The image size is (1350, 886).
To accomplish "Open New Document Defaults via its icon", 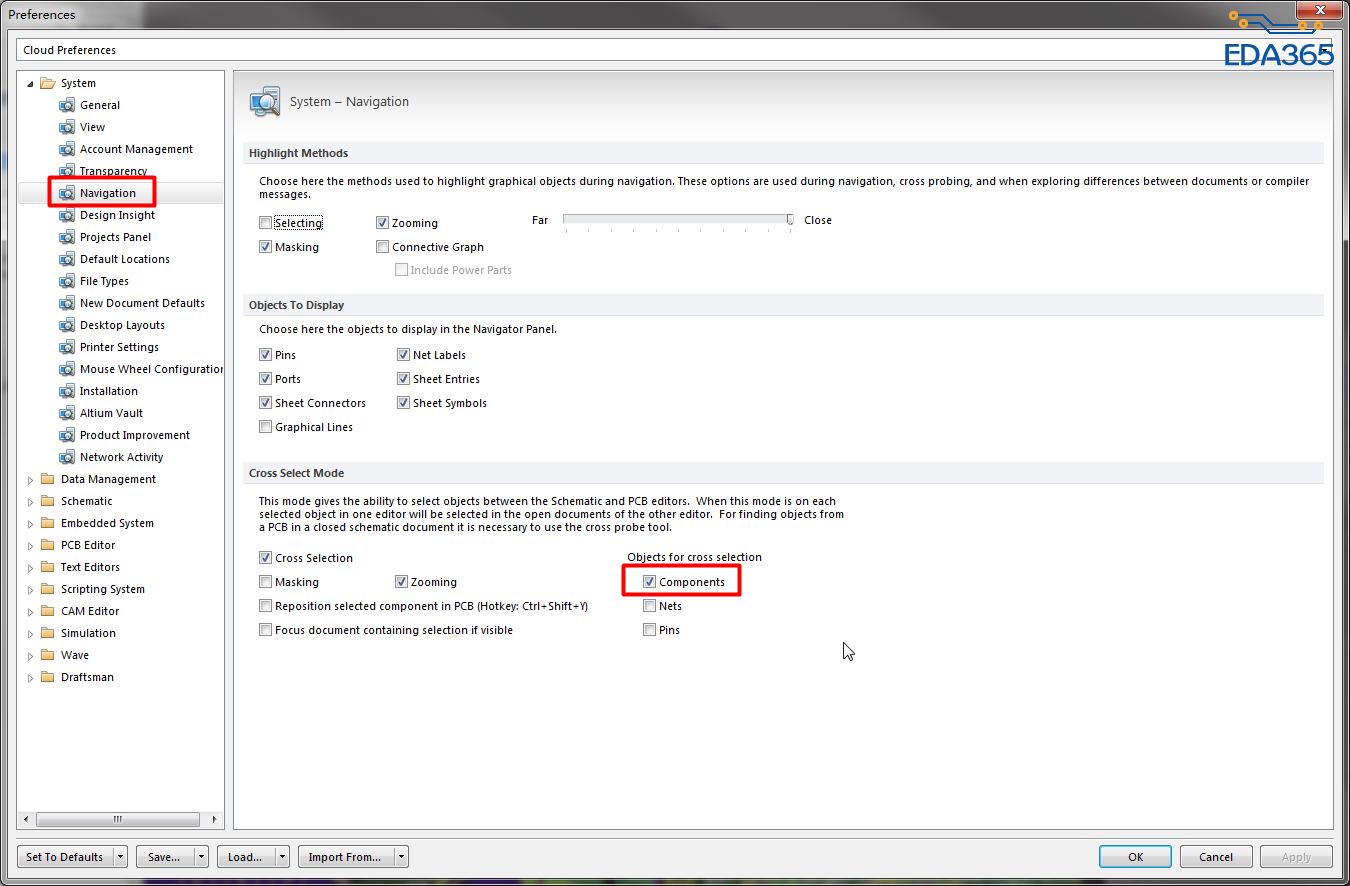I will point(67,303).
